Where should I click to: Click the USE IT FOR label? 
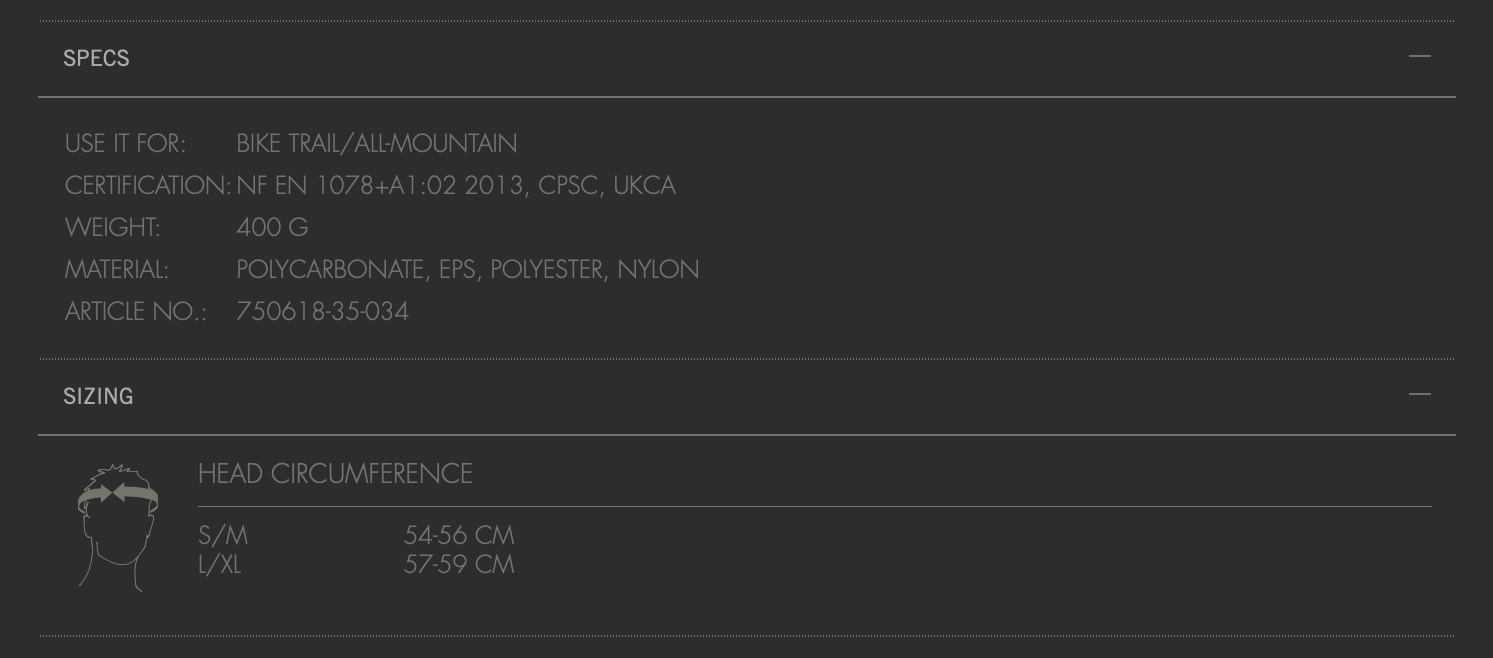coord(125,143)
